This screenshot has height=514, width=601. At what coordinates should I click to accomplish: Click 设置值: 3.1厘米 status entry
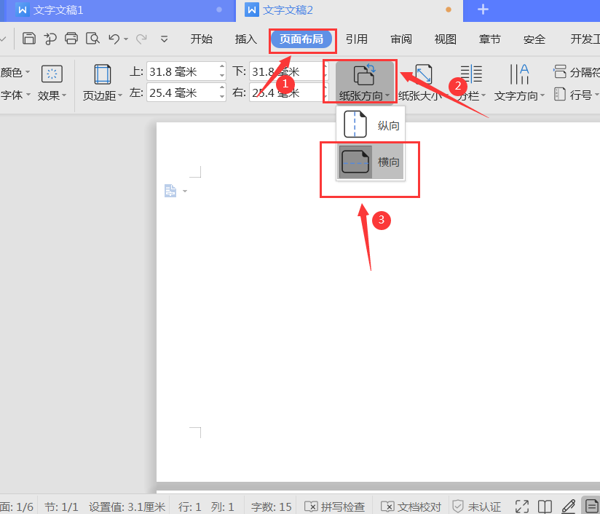click(127, 507)
